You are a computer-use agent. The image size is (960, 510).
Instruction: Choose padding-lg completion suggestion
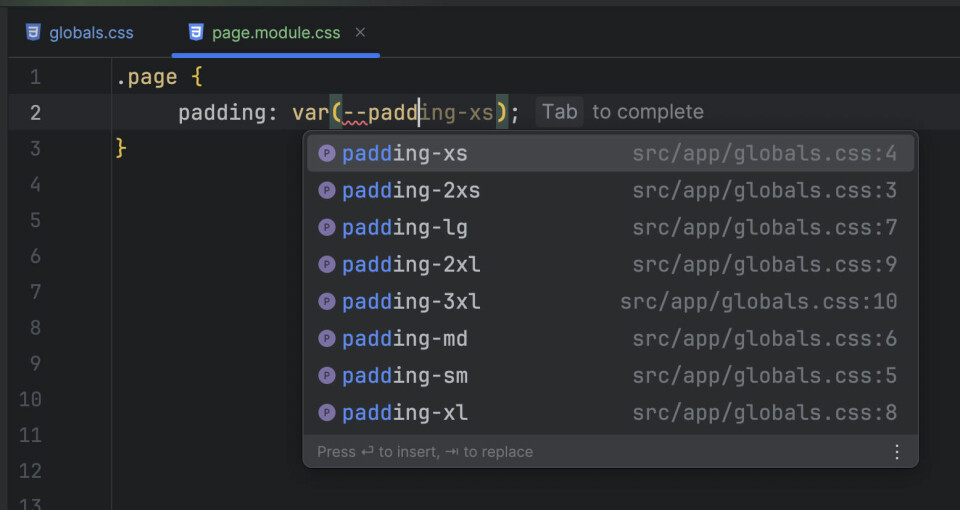610,228
